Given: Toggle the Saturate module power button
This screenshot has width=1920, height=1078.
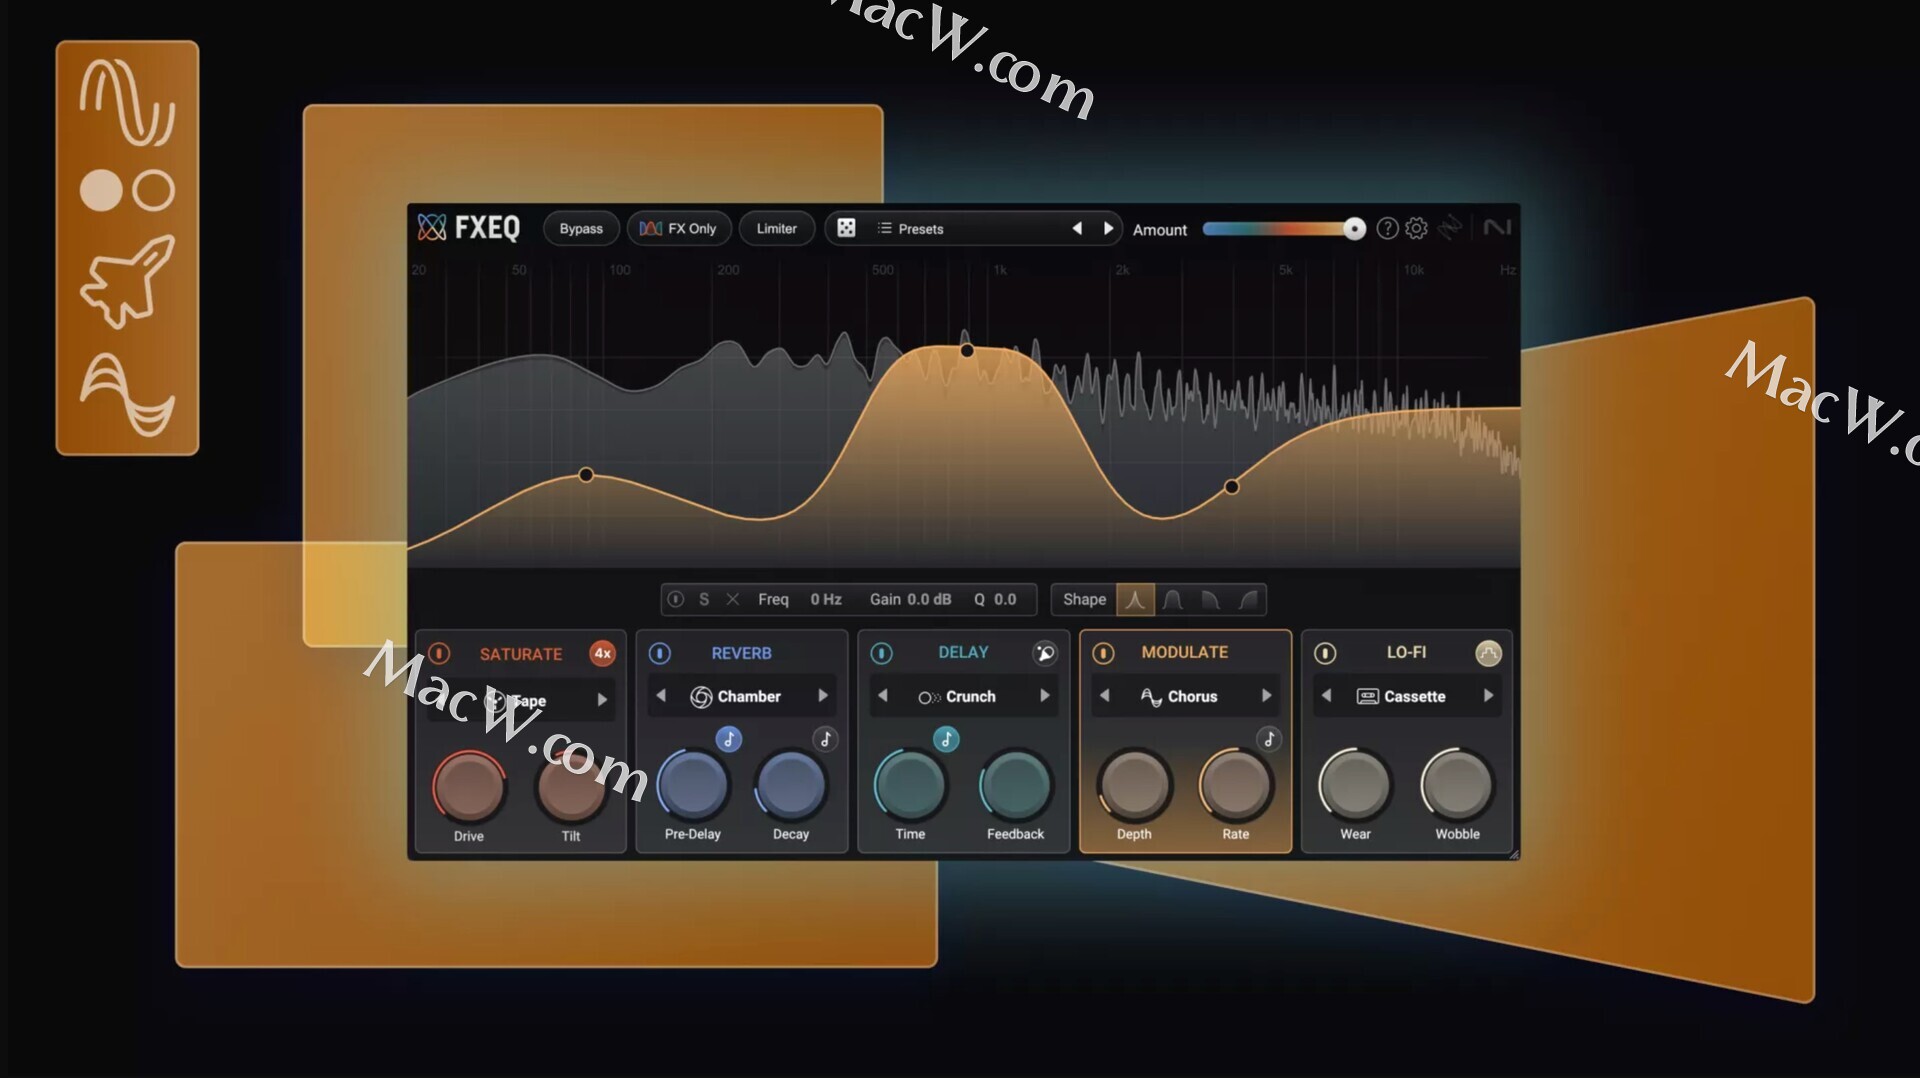Looking at the screenshot, I should [x=439, y=653].
